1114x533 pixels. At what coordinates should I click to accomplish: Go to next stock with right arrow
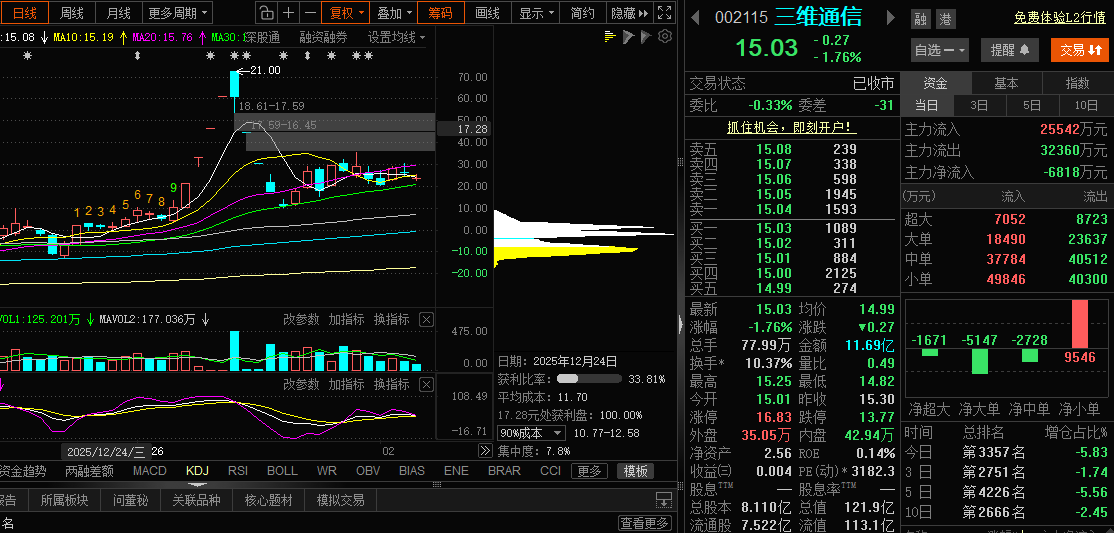click(x=891, y=17)
